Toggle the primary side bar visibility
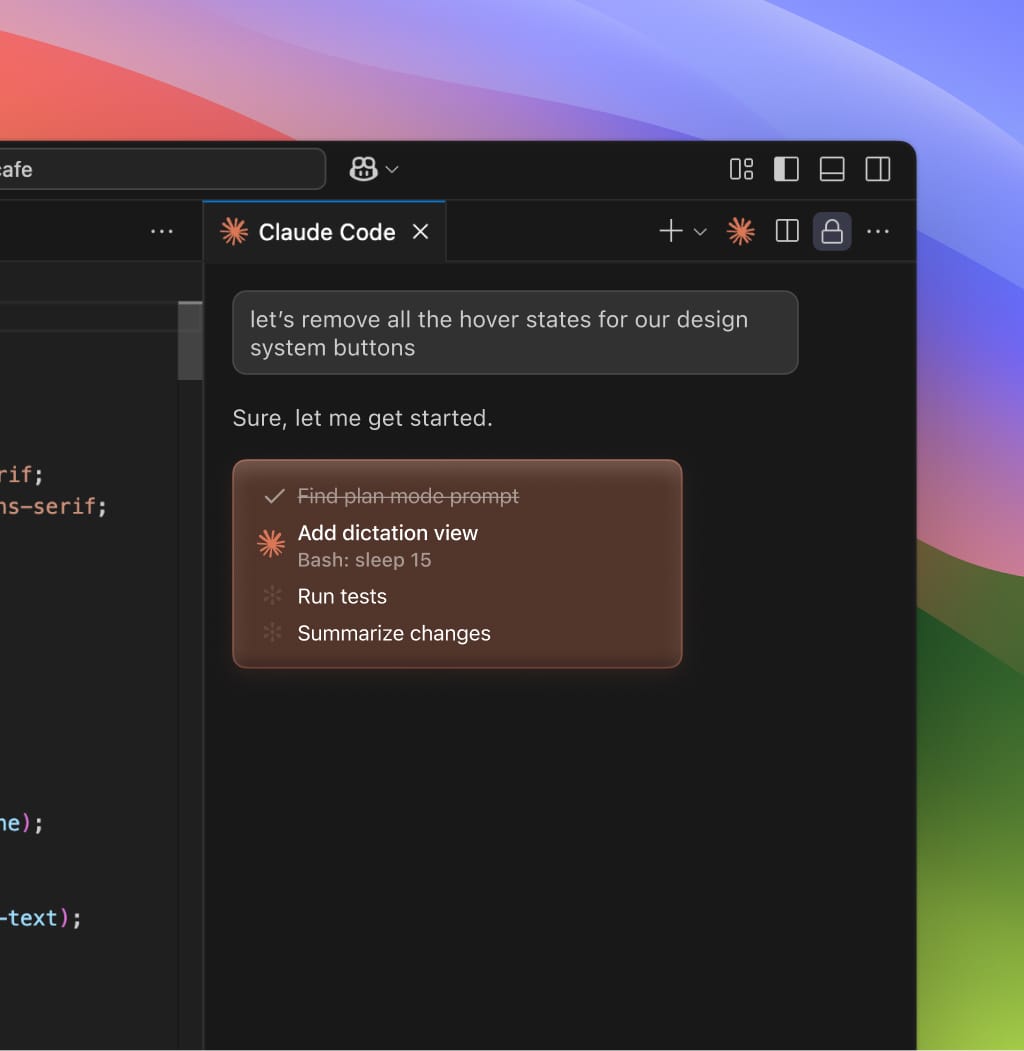This screenshot has height=1051, width=1024. click(x=786, y=170)
